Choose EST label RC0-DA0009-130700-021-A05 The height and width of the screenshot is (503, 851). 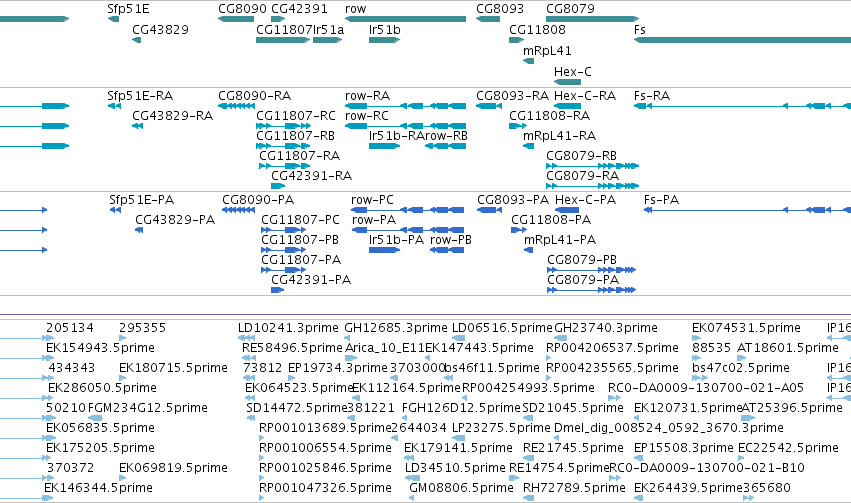tap(706, 388)
